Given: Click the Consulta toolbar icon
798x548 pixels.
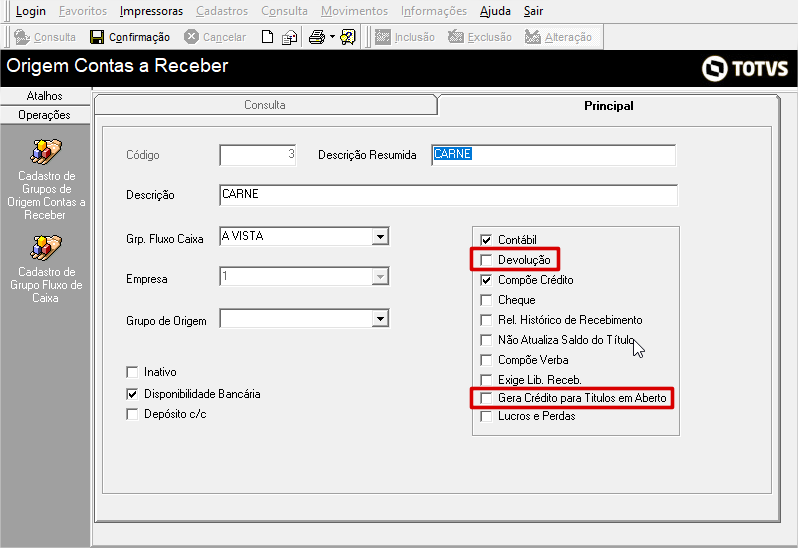Looking at the screenshot, I should click(x=22, y=37).
